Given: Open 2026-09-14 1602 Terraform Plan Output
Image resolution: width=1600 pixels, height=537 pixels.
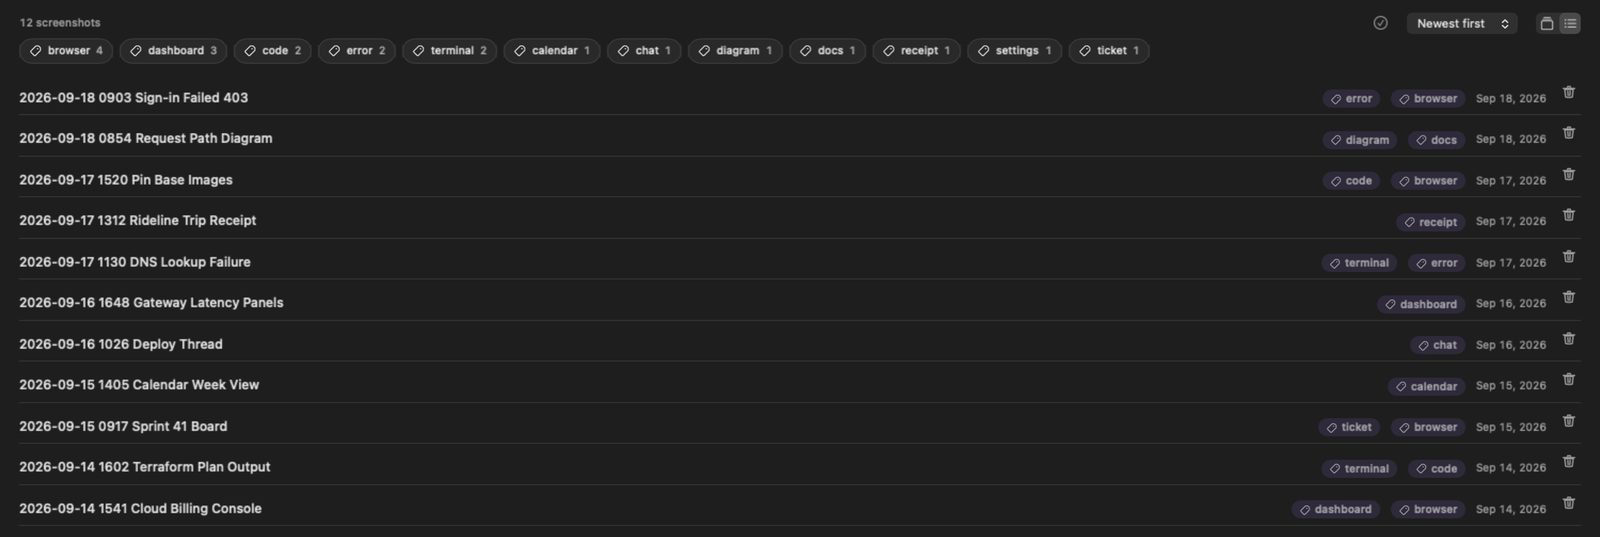Looking at the screenshot, I should (x=144, y=467).
